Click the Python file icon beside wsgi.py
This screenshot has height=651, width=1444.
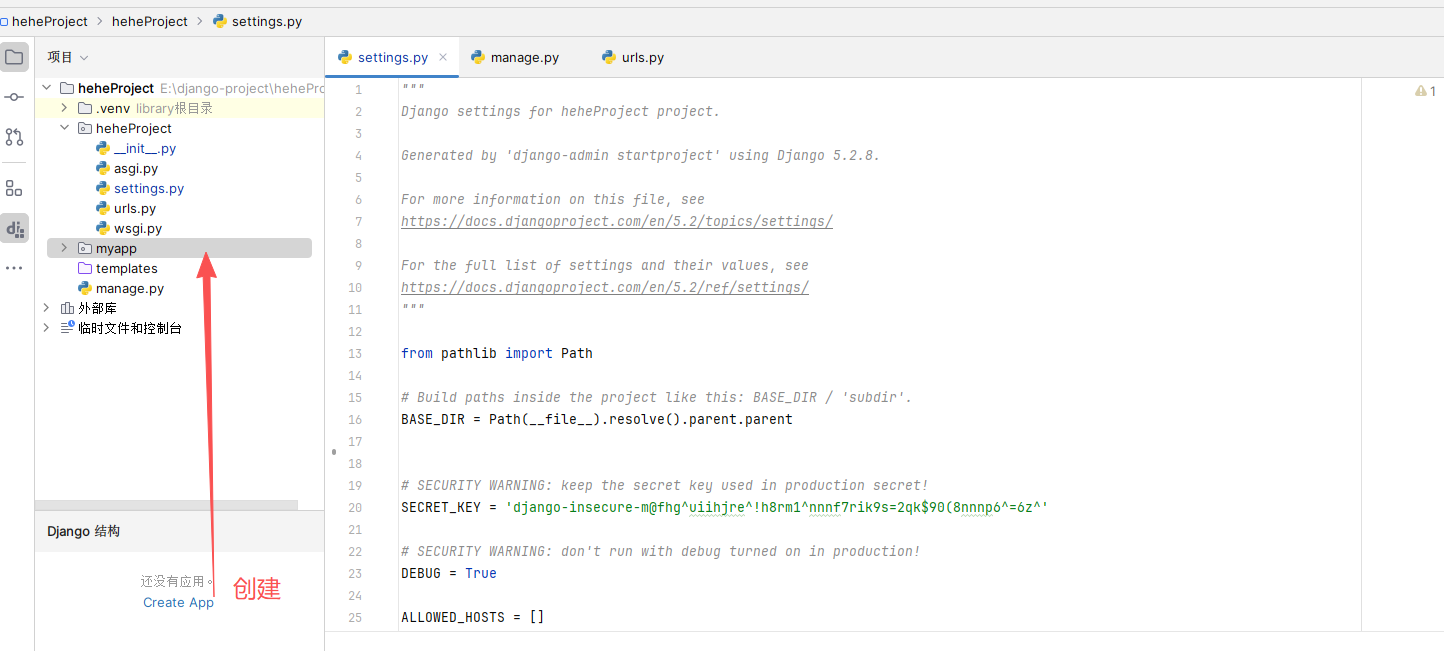102,228
